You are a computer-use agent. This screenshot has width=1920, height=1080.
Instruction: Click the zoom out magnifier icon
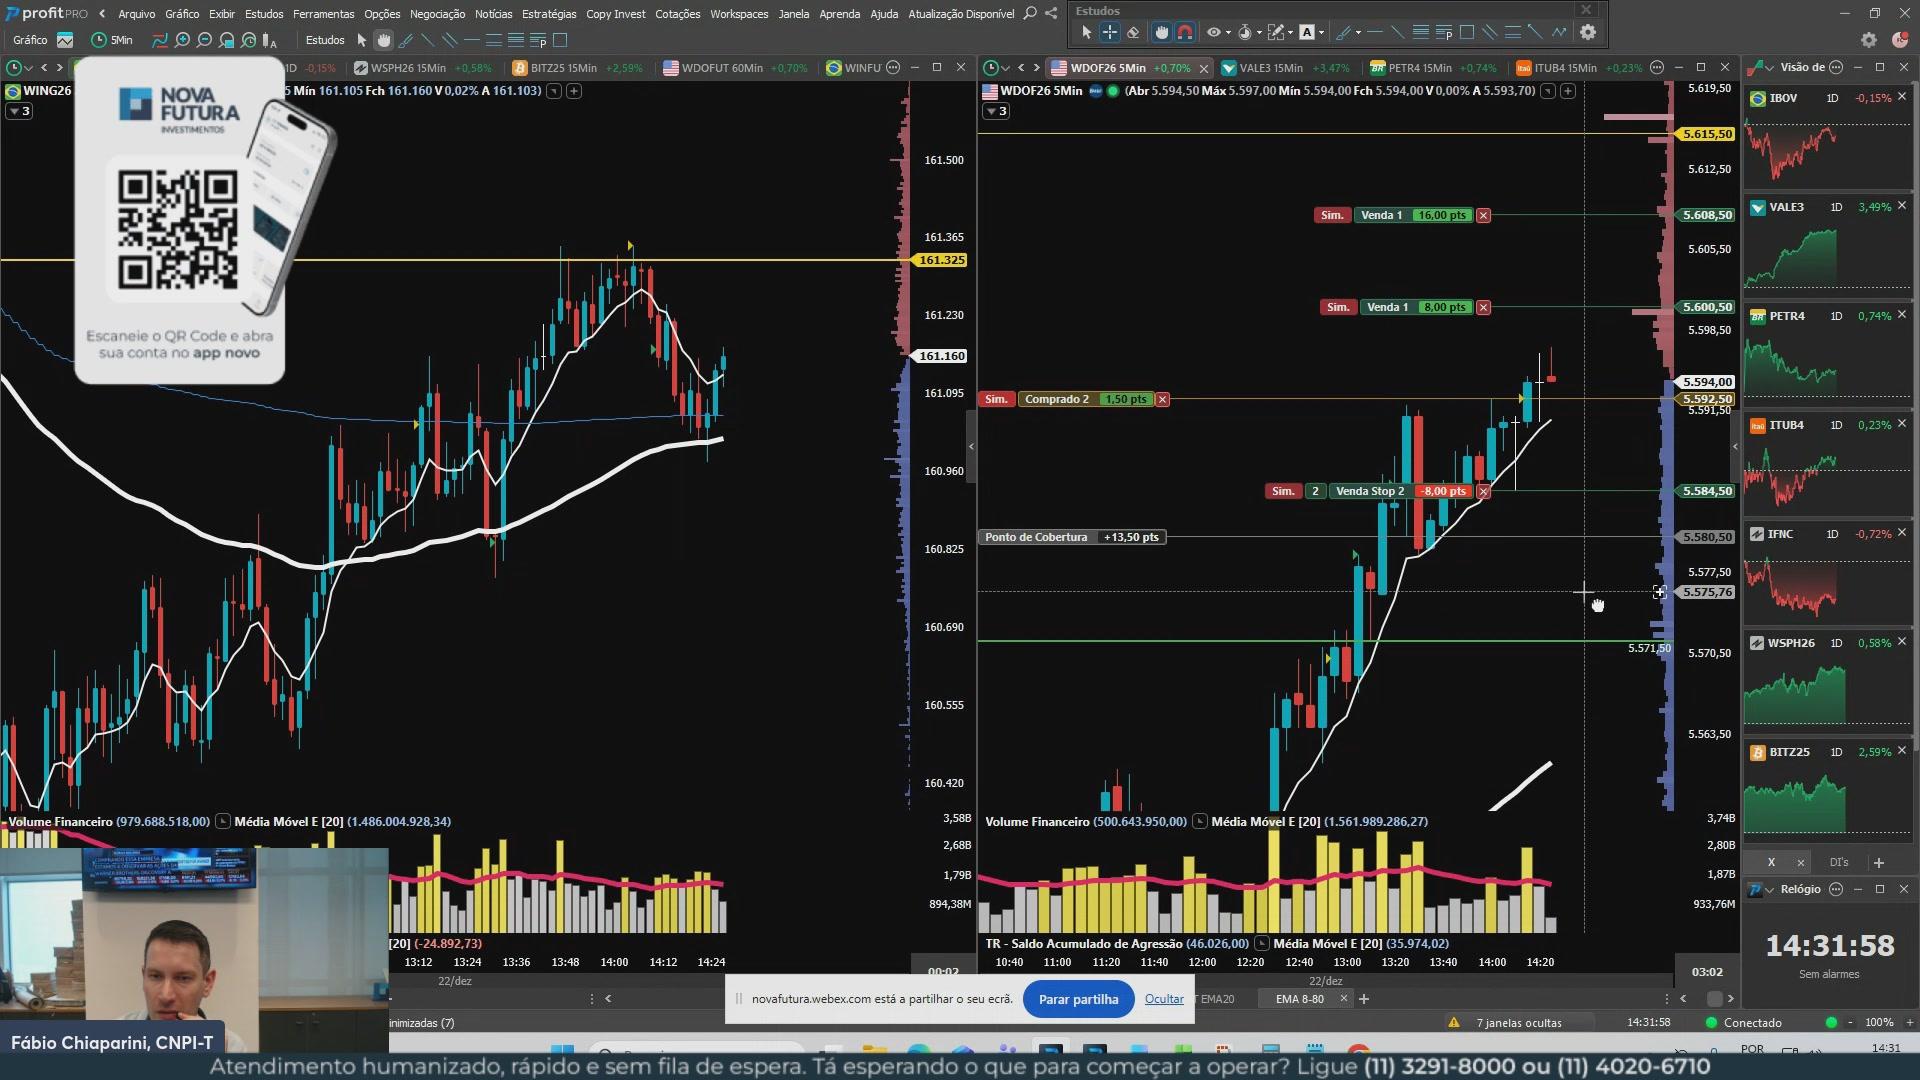coord(204,40)
